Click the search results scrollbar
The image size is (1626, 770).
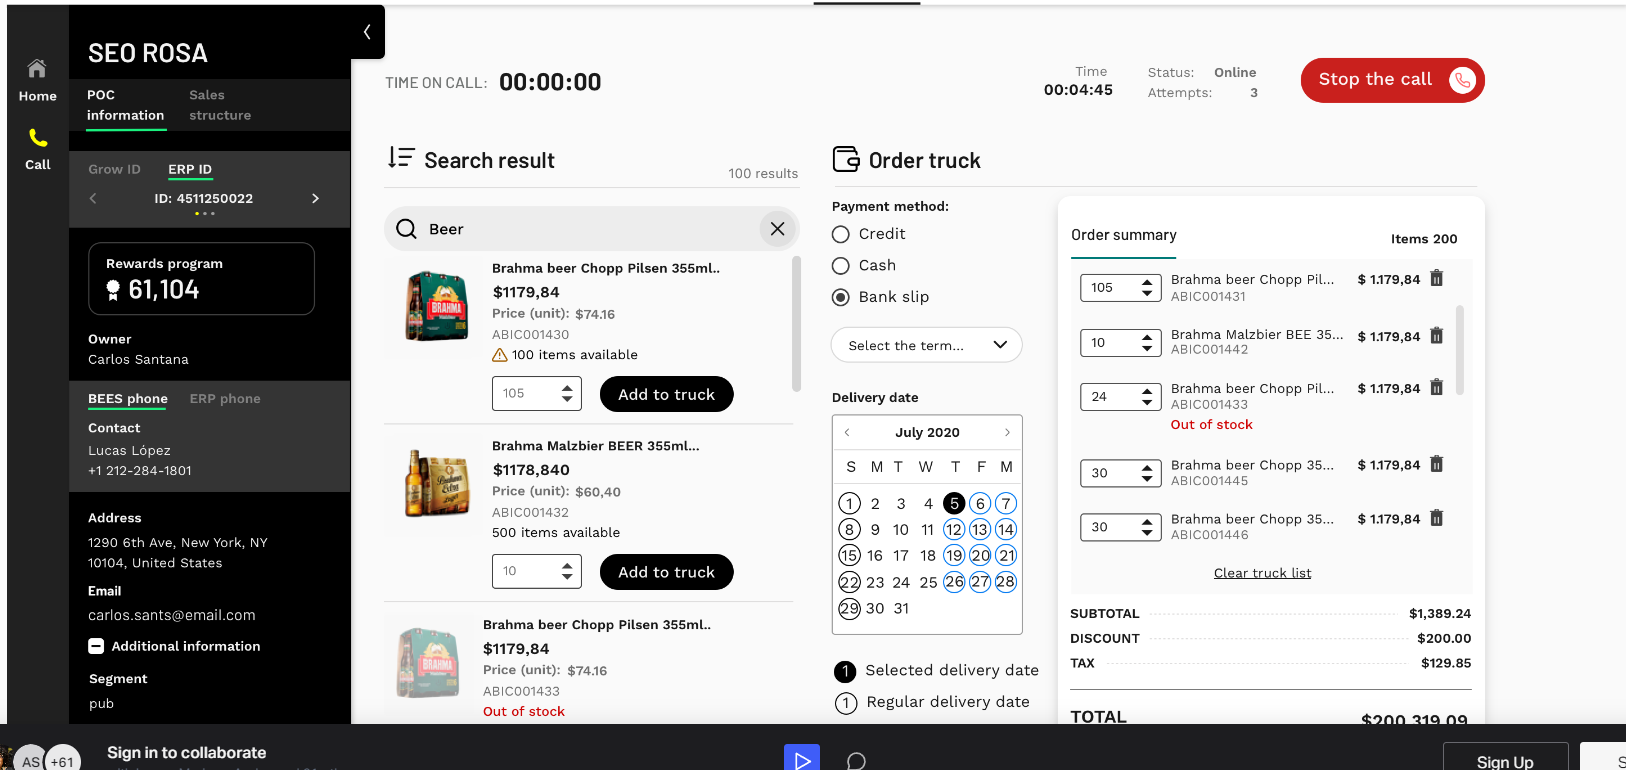coord(796,324)
